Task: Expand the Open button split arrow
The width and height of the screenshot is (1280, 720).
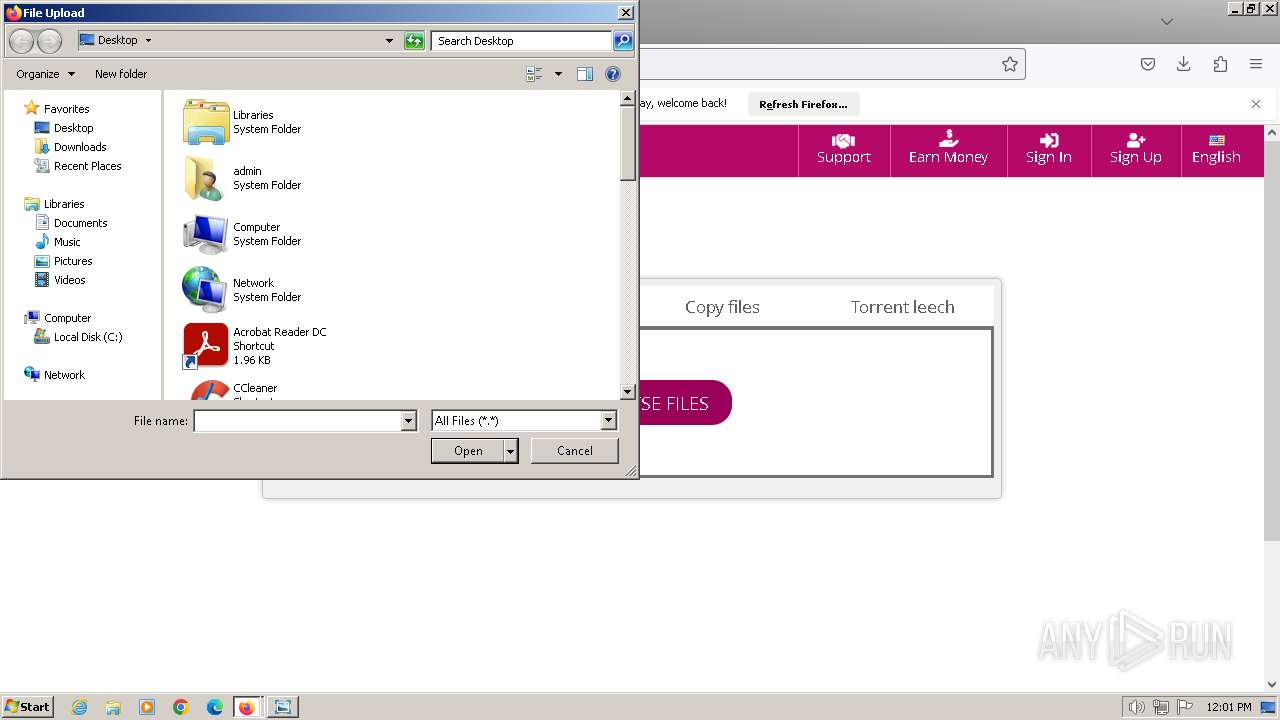Action: pos(510,451)
